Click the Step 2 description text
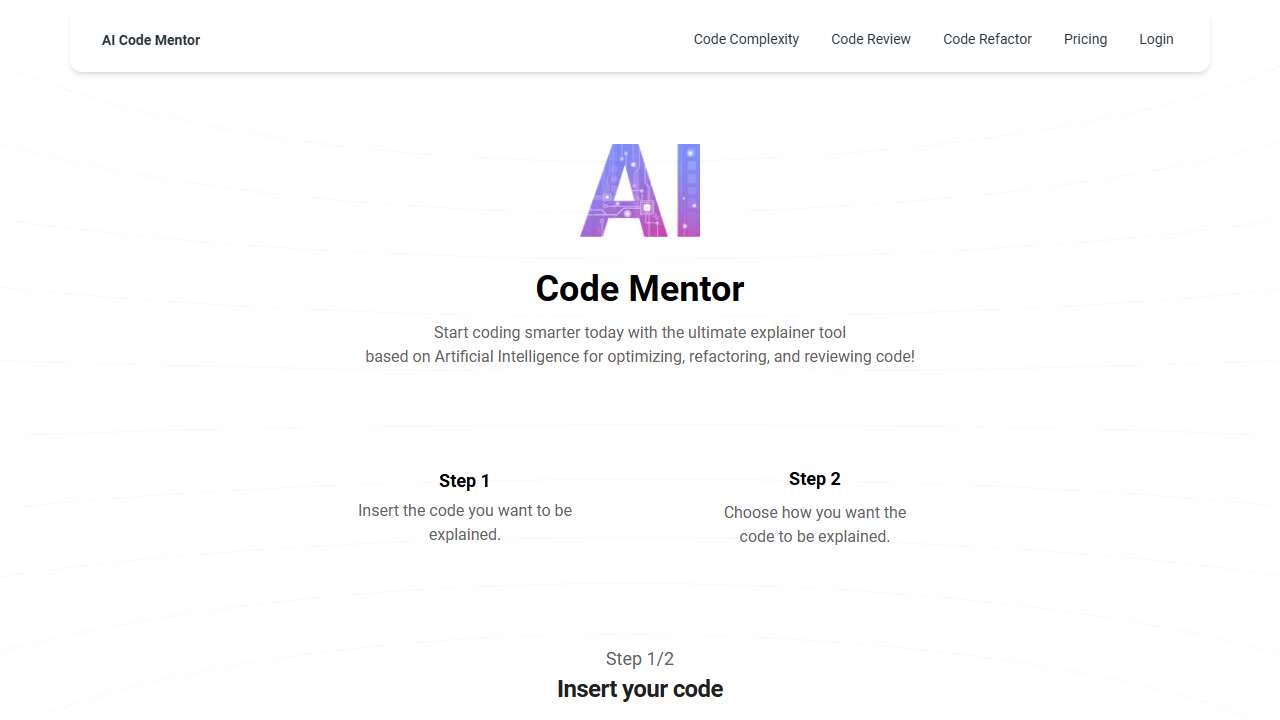 tap(815, 524)
